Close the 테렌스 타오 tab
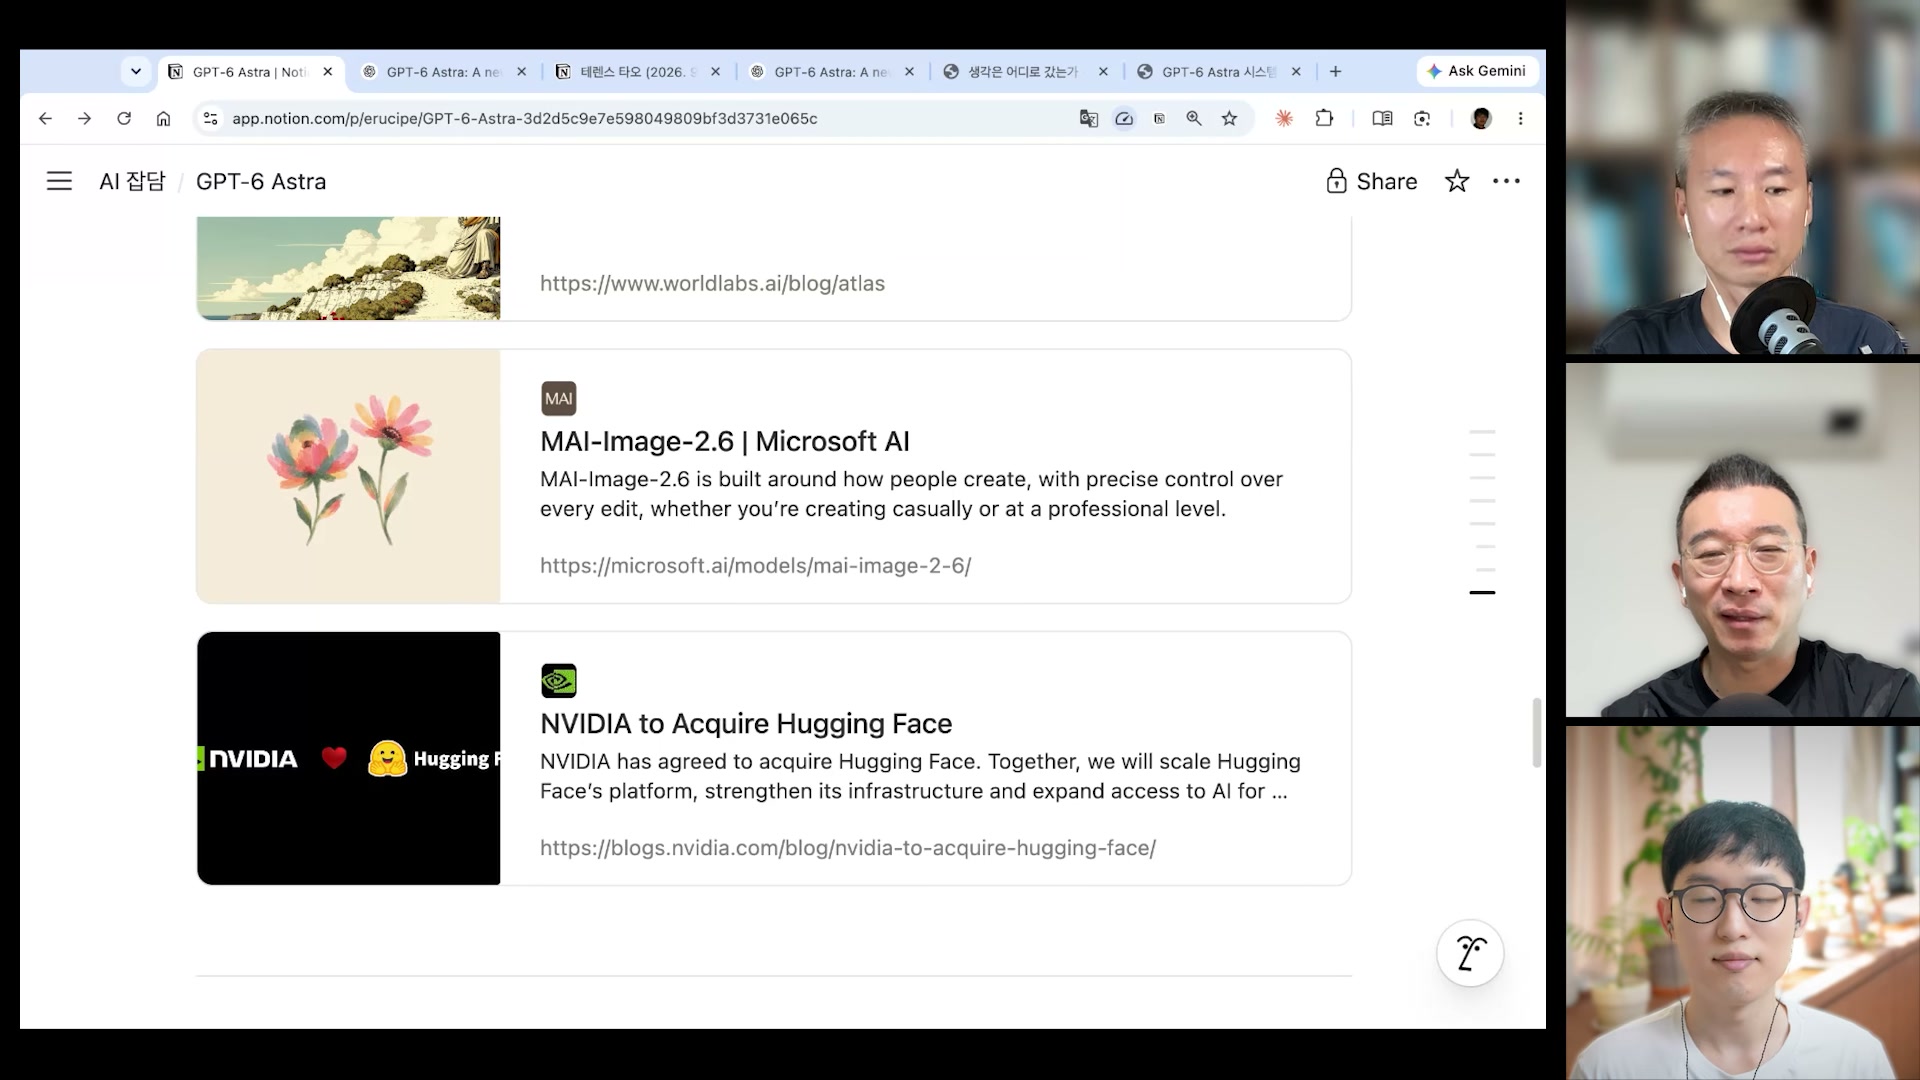Image resolution: width=1920 pixels, height=1080 pixels. pos(715,72)
